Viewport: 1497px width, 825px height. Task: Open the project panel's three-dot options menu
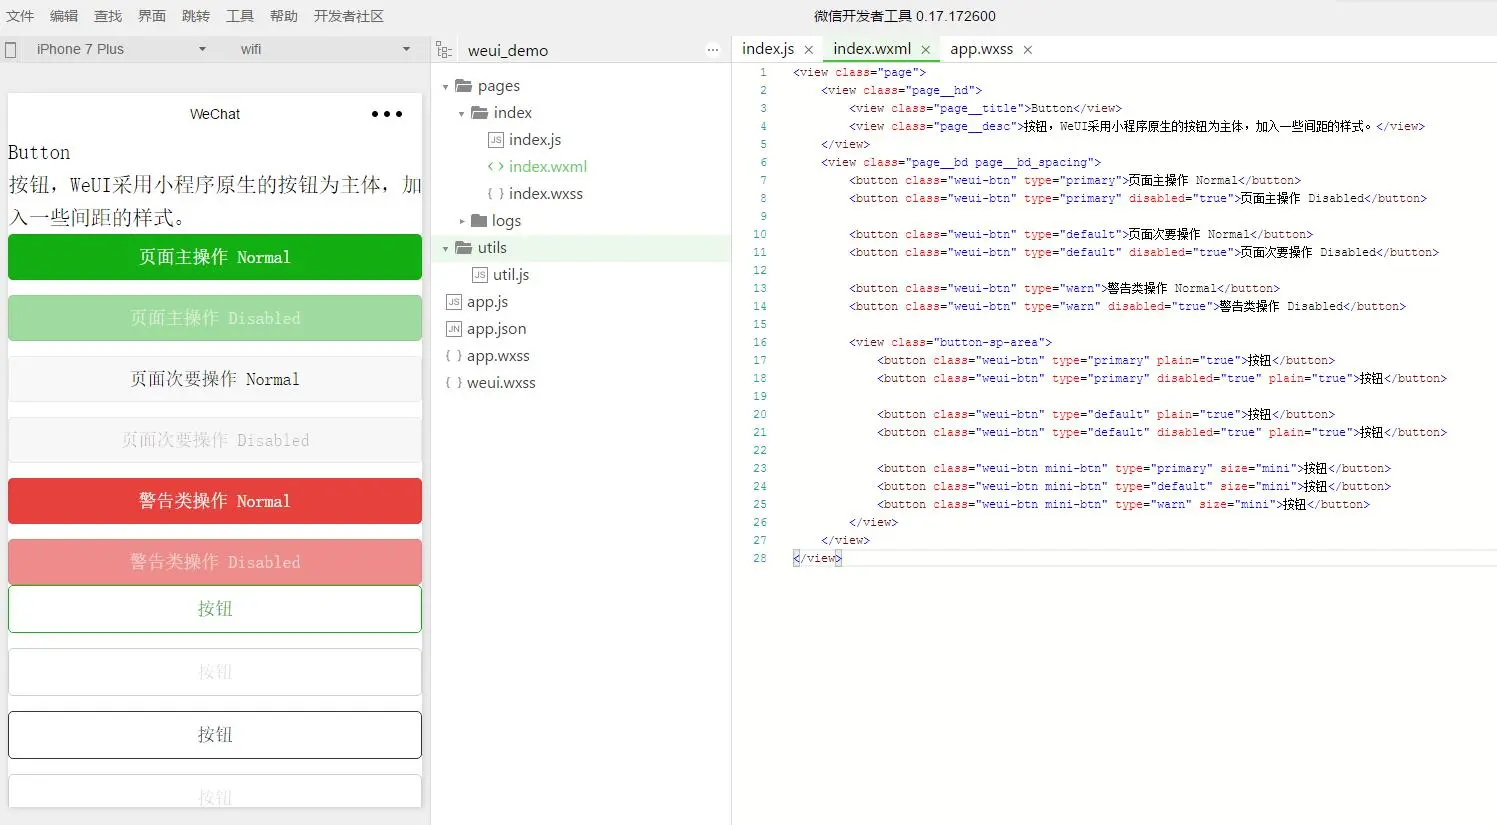[713, 50]
